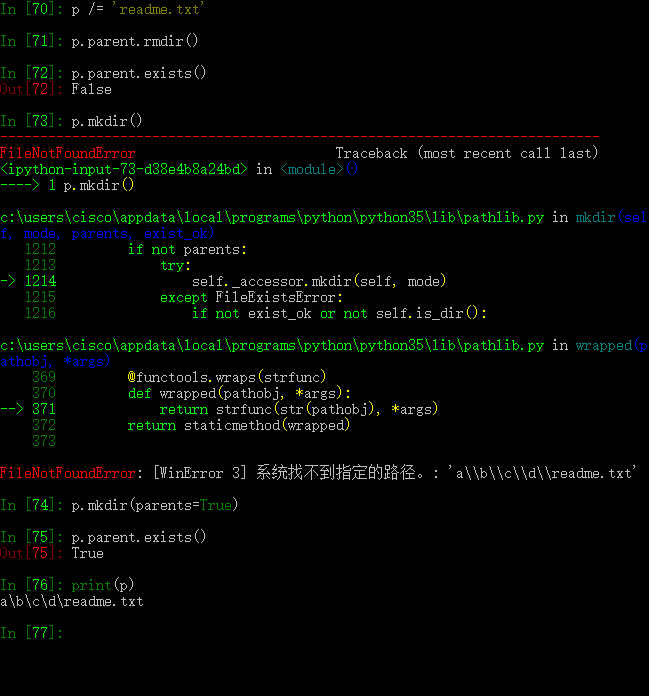The width and height of the screenshot is (649, 696).
Task: Click line 1215 except FileExistsError
Action: point(251,297)
